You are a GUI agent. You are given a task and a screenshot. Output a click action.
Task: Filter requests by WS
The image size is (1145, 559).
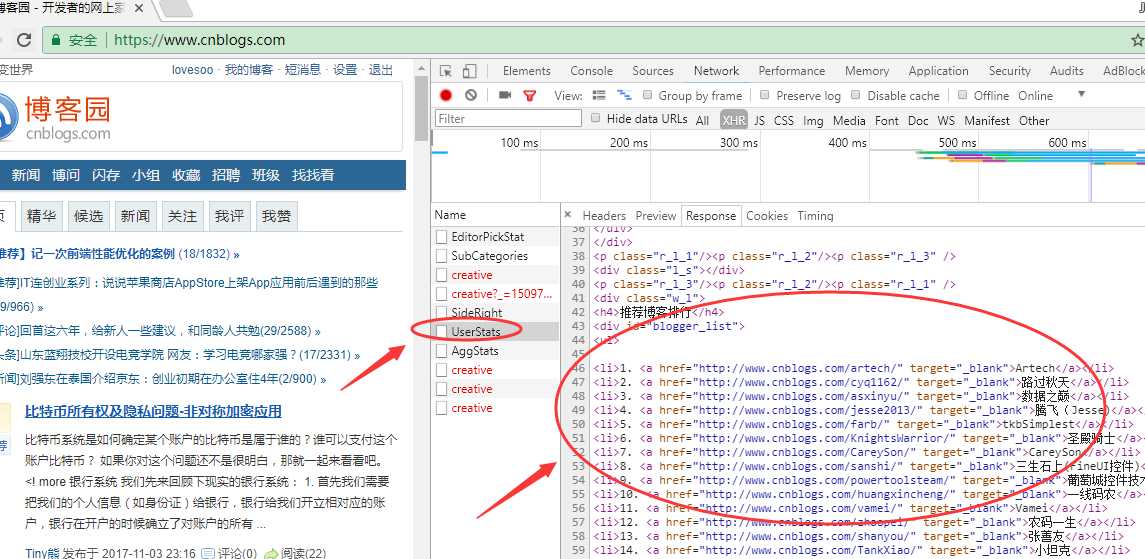point(946,120)
